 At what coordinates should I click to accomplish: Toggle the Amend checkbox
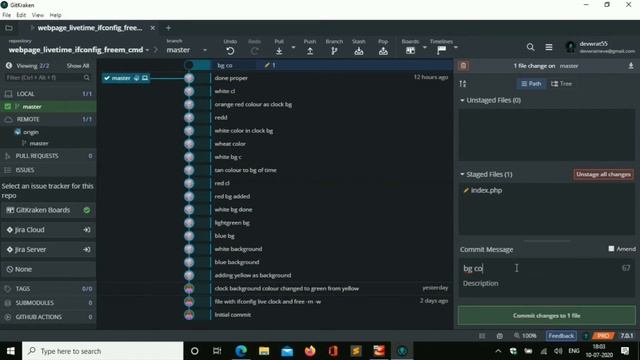(x=611, y=249)
